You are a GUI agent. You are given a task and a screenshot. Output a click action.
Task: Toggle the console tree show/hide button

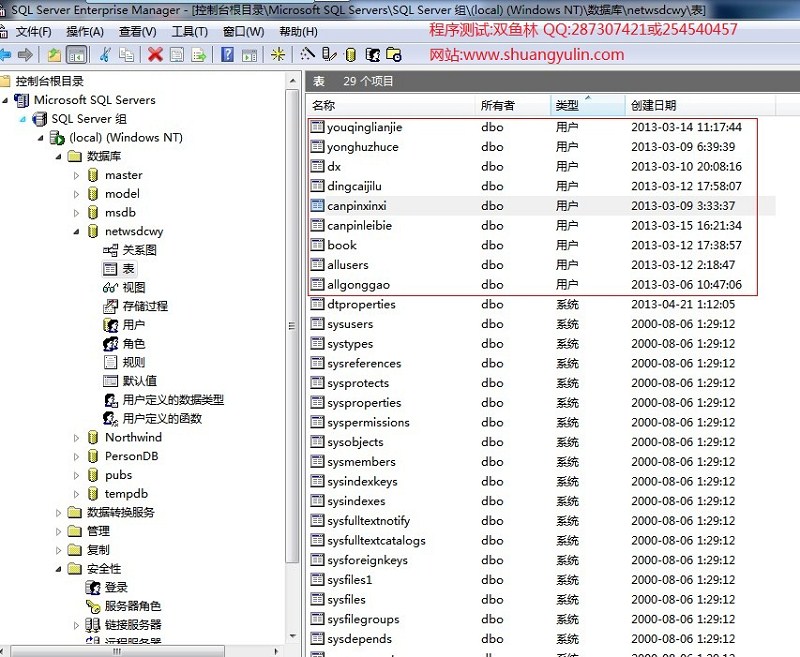pyautogui.click(x=77, y=55)
